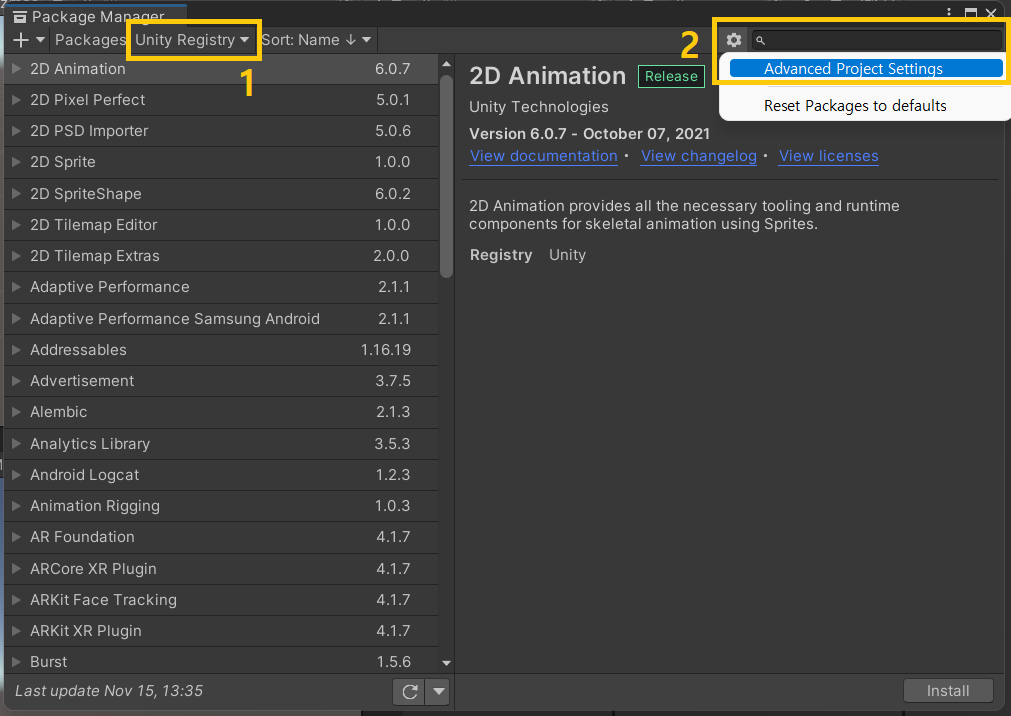Click version text 'Version 6.0.7 - October 07, 2021'
Viewport: 1011px width, 716px height.
589,134
